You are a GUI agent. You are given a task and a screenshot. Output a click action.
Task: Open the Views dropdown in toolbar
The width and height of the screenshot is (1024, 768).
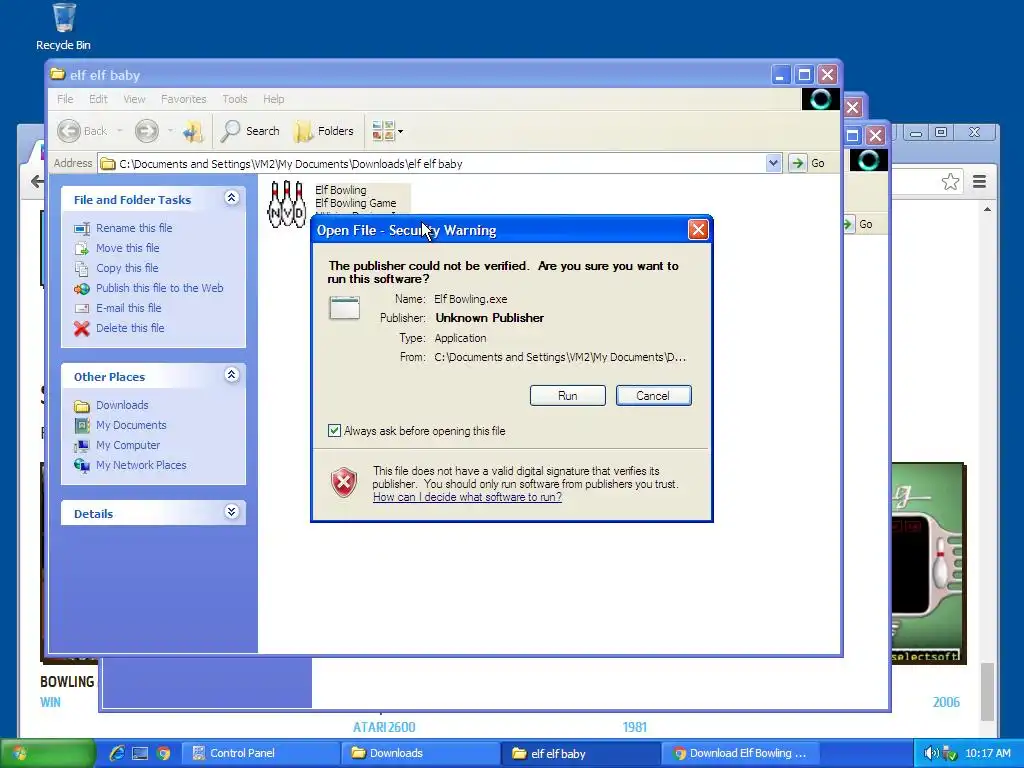387,131
